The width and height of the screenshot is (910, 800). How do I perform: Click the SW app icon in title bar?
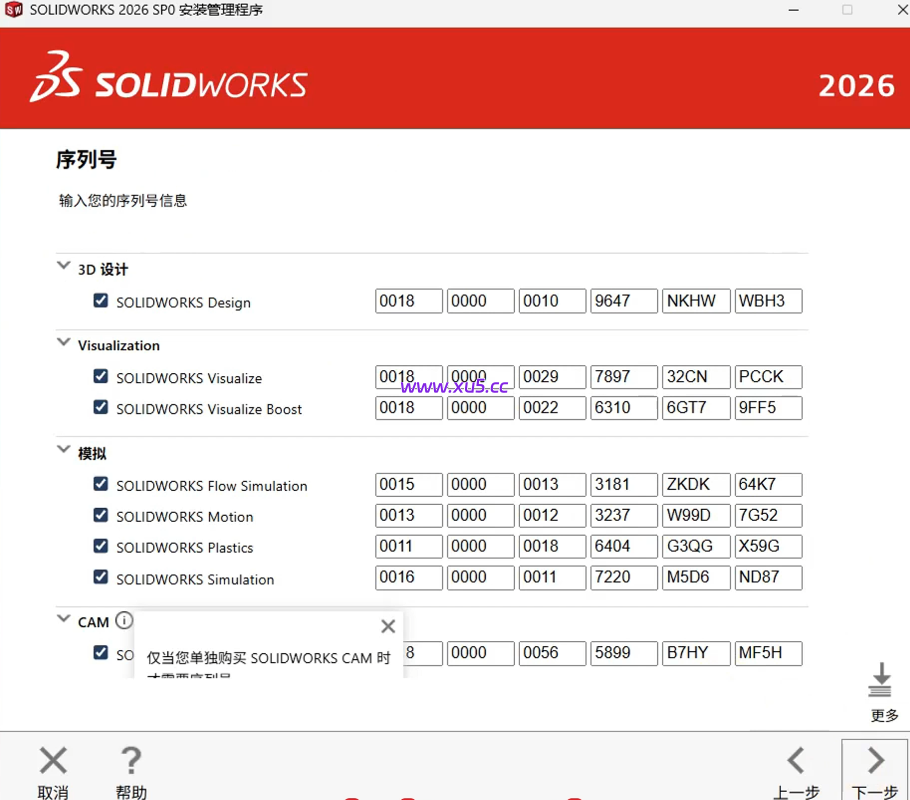pyautogui.click(x=14, y=10)
